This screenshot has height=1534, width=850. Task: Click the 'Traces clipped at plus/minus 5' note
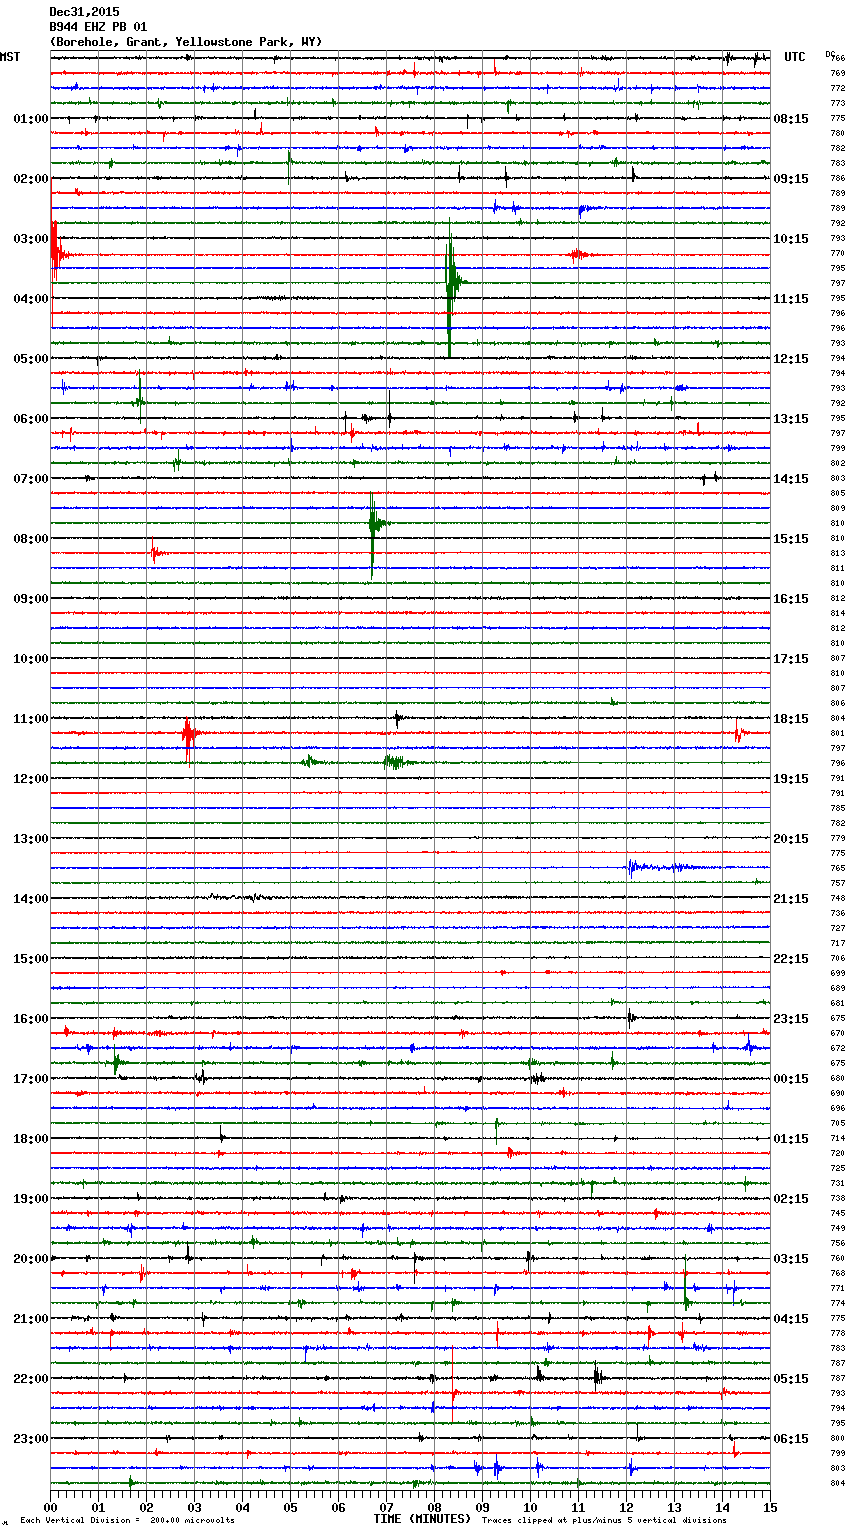pyautogui.click(x=604, y=1520)
